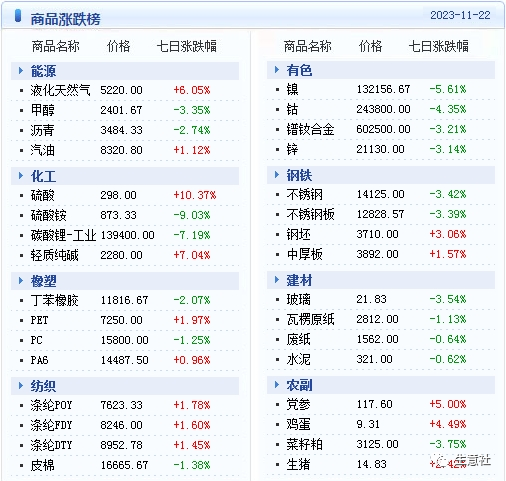Expand the 能源 category arrow
This screenshot has height=481, width=506.
click(21, 71)
